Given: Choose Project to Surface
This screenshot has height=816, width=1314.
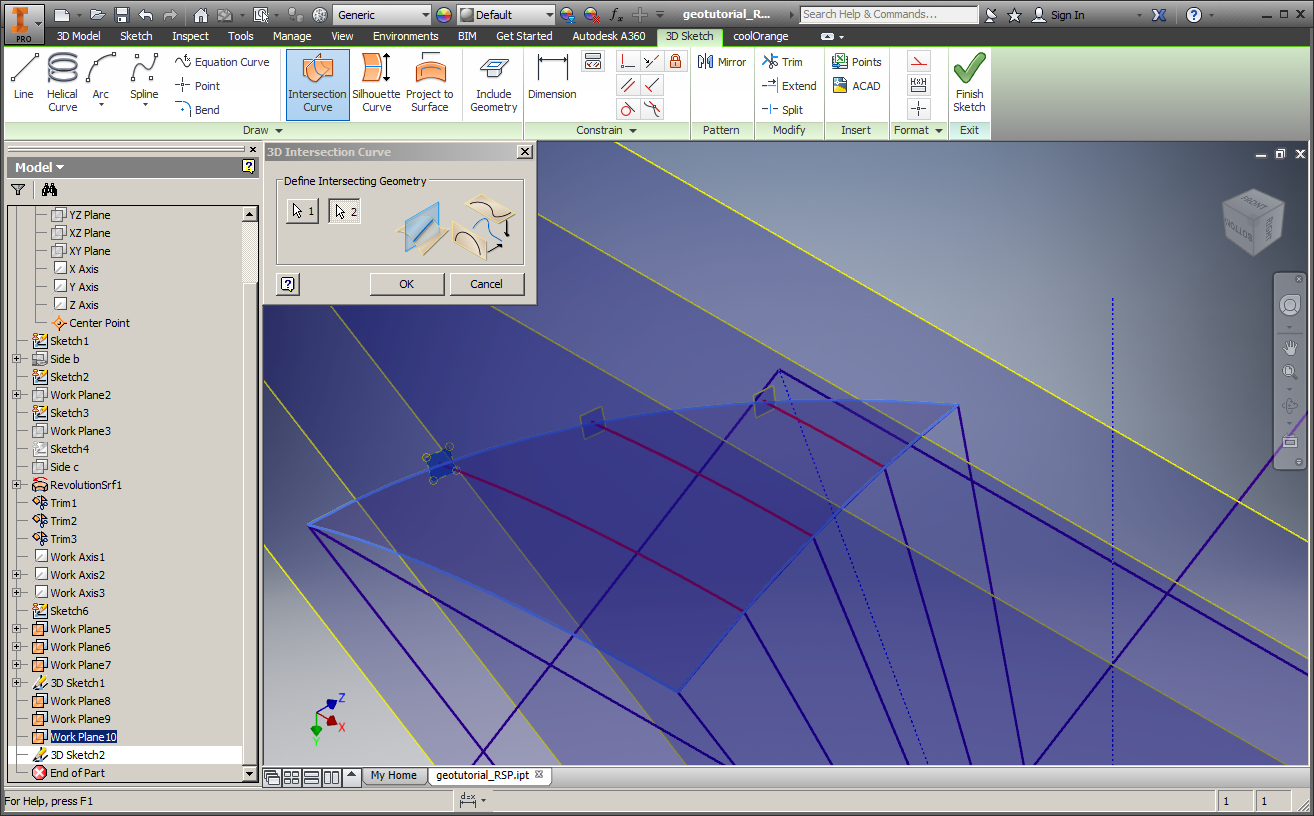Looking at the screenshot, I should tap(430, 83).
